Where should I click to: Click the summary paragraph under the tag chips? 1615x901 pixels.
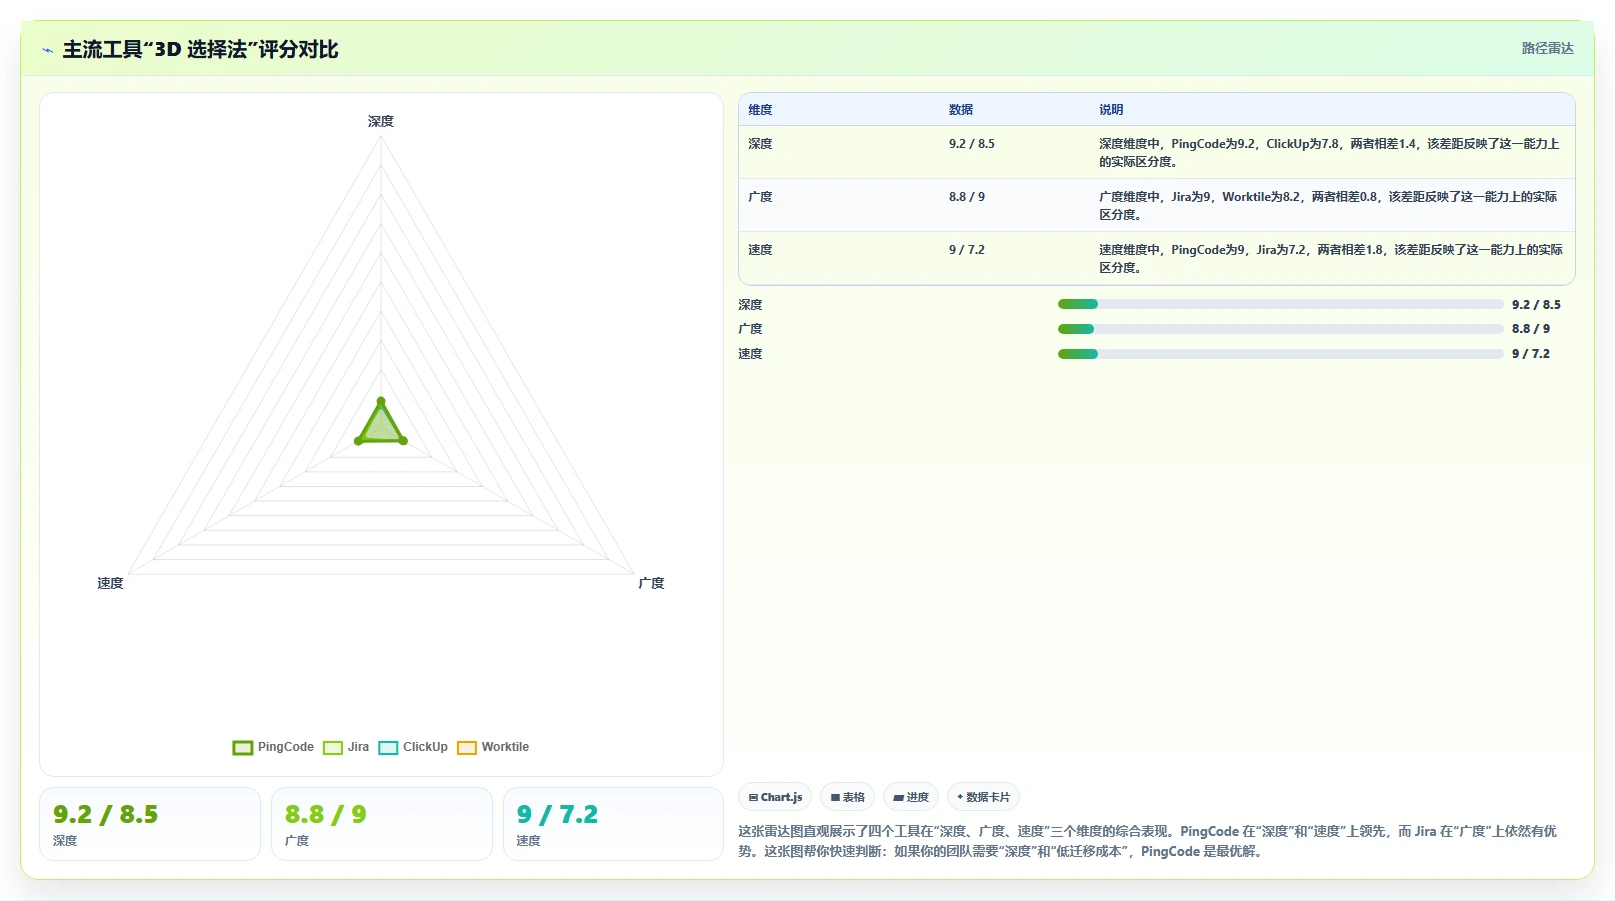click(x=1148, y=841)
